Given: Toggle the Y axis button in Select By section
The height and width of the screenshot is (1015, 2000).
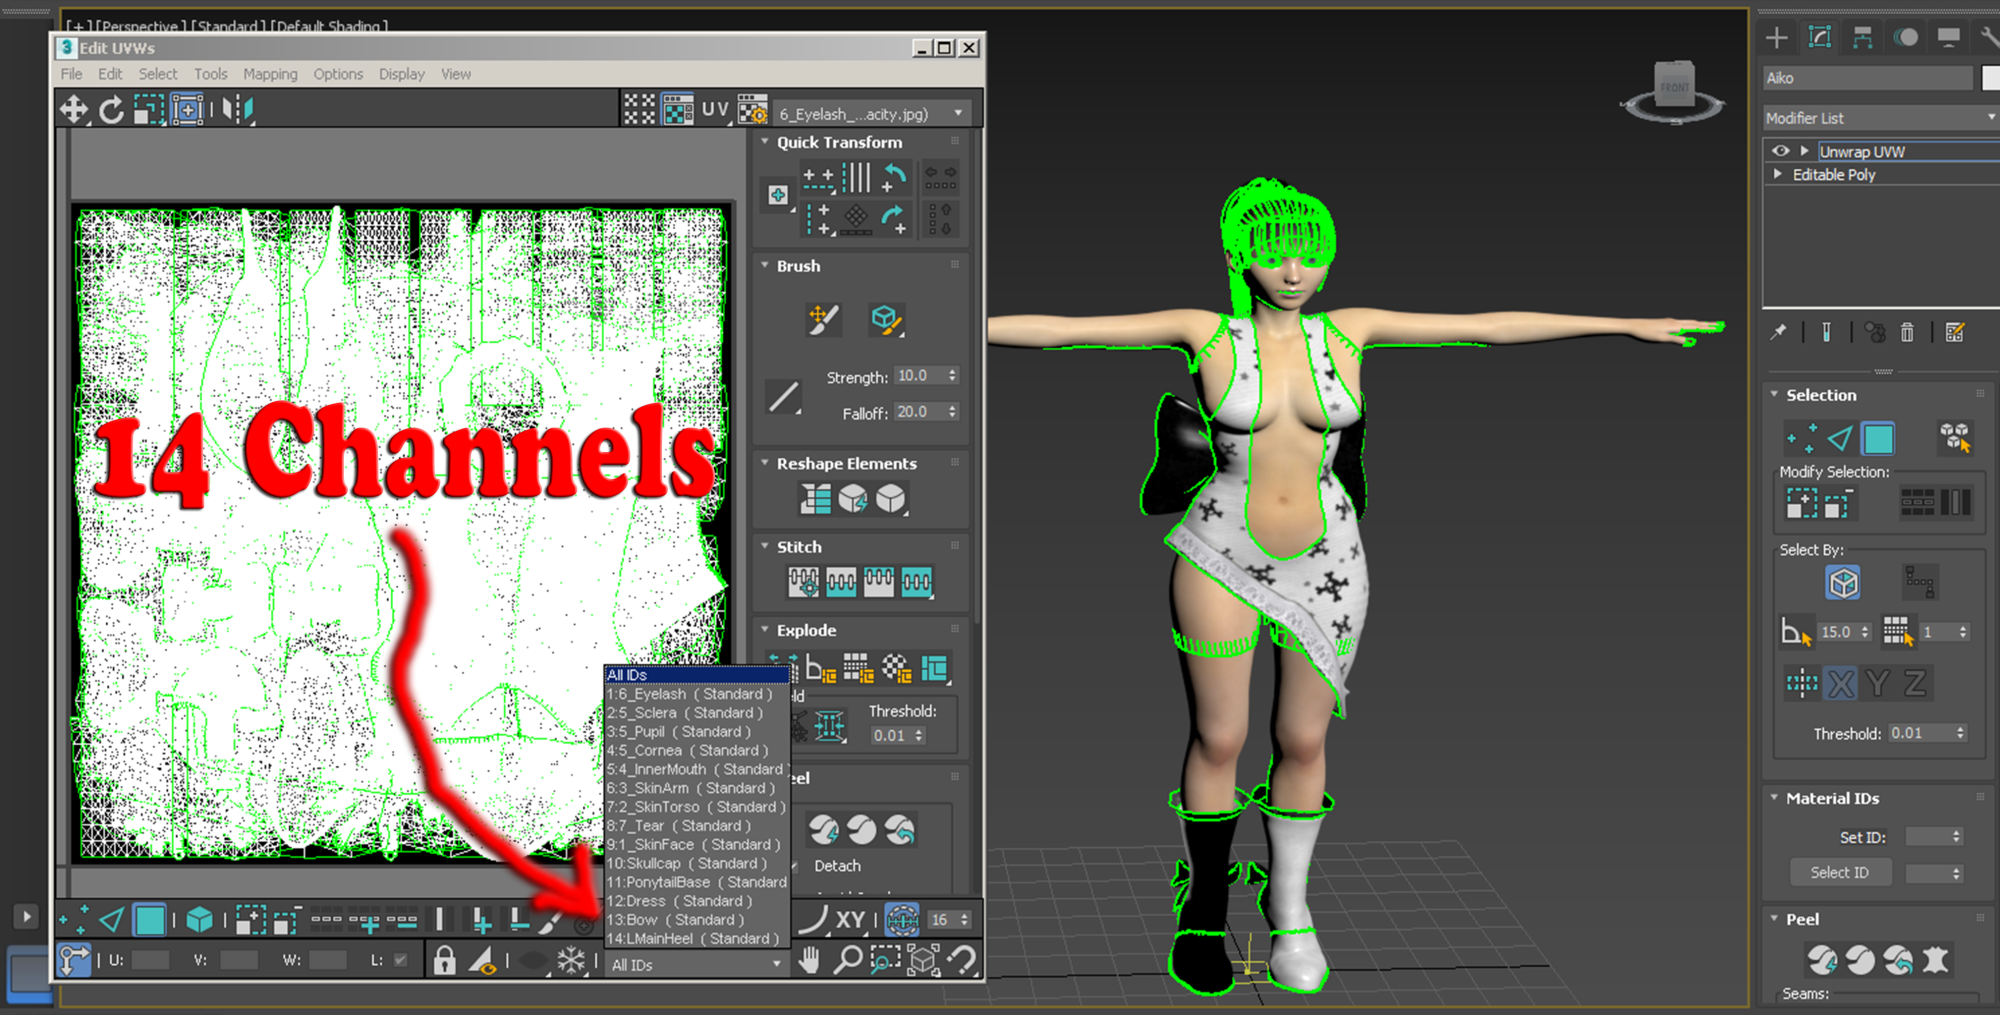Looking at the screenshot, I should (1878, 683).
